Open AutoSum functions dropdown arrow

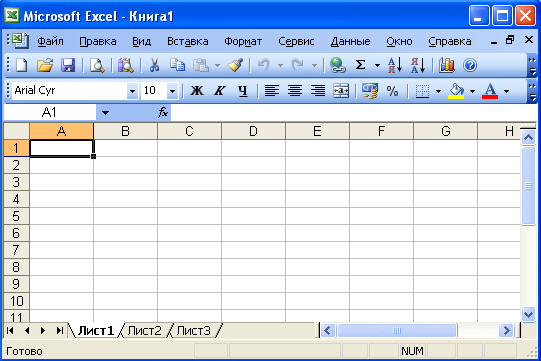tap(377, 65)
